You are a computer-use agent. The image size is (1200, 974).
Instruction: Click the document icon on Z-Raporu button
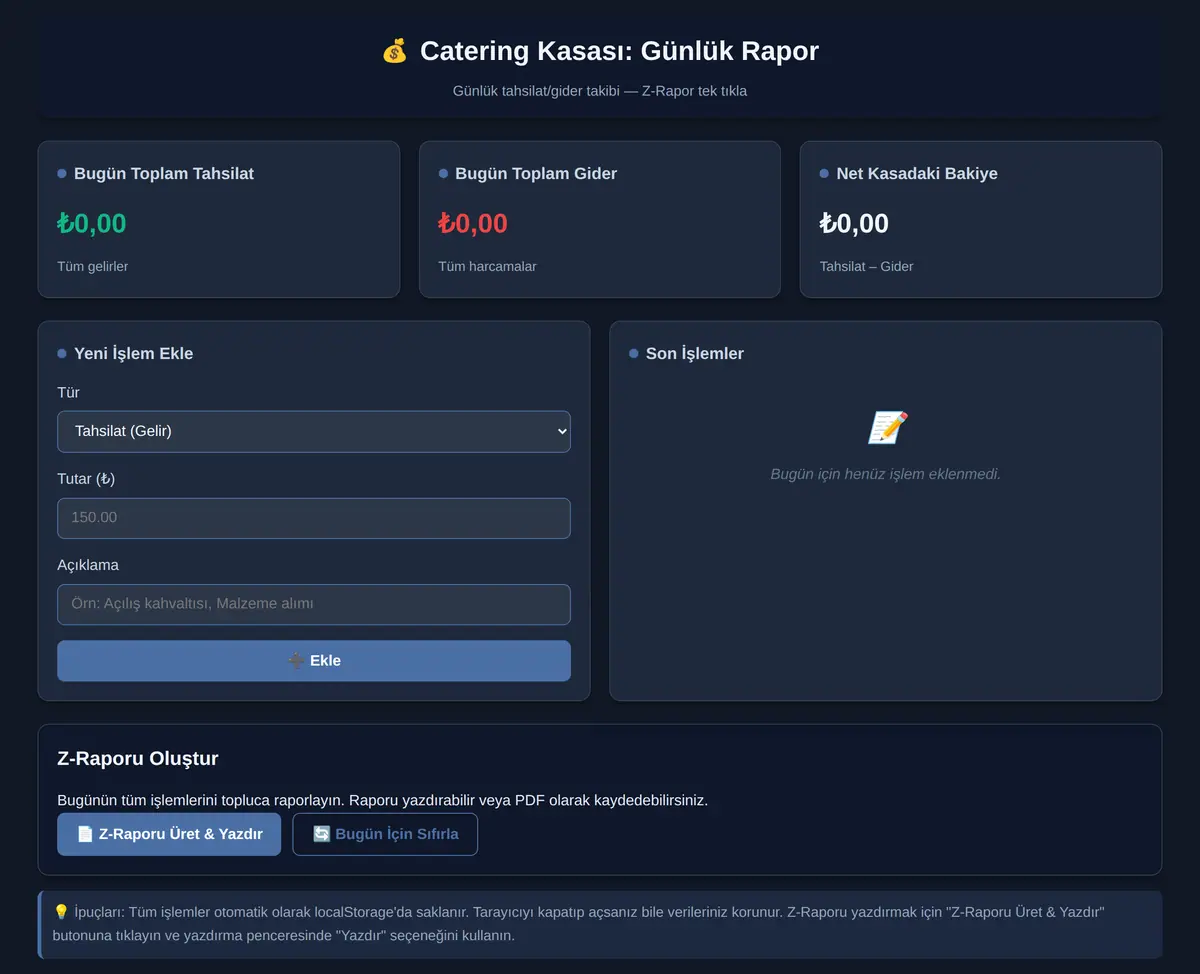coord(85,834)
